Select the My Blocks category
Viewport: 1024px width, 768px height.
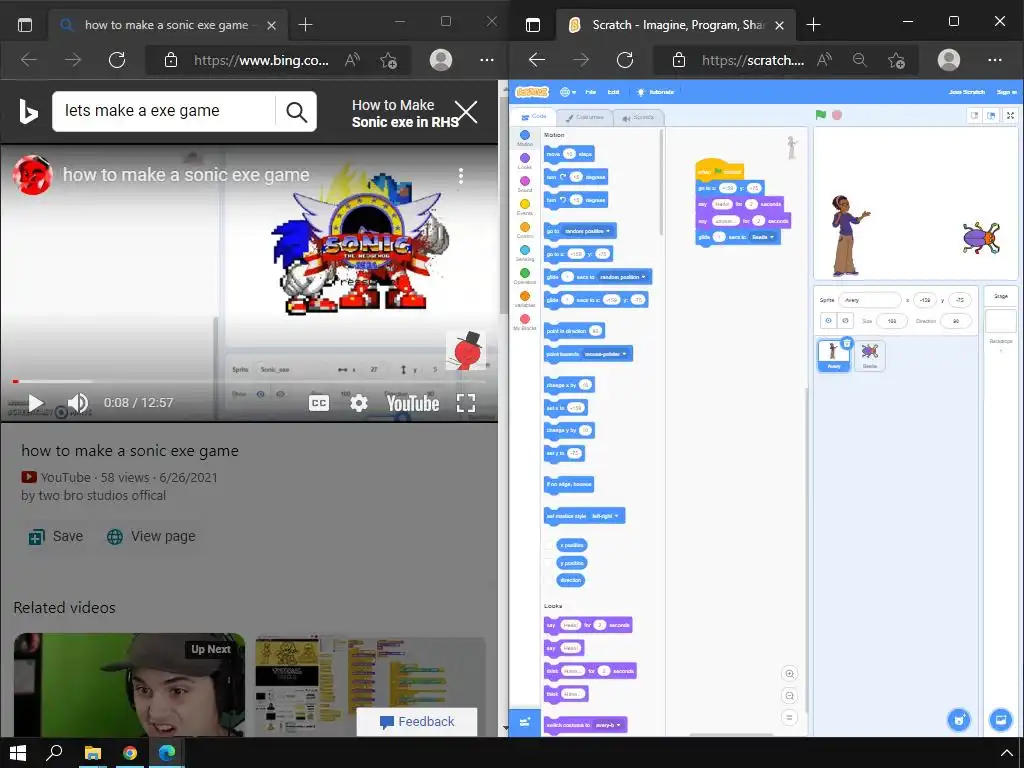coord(524,323)
